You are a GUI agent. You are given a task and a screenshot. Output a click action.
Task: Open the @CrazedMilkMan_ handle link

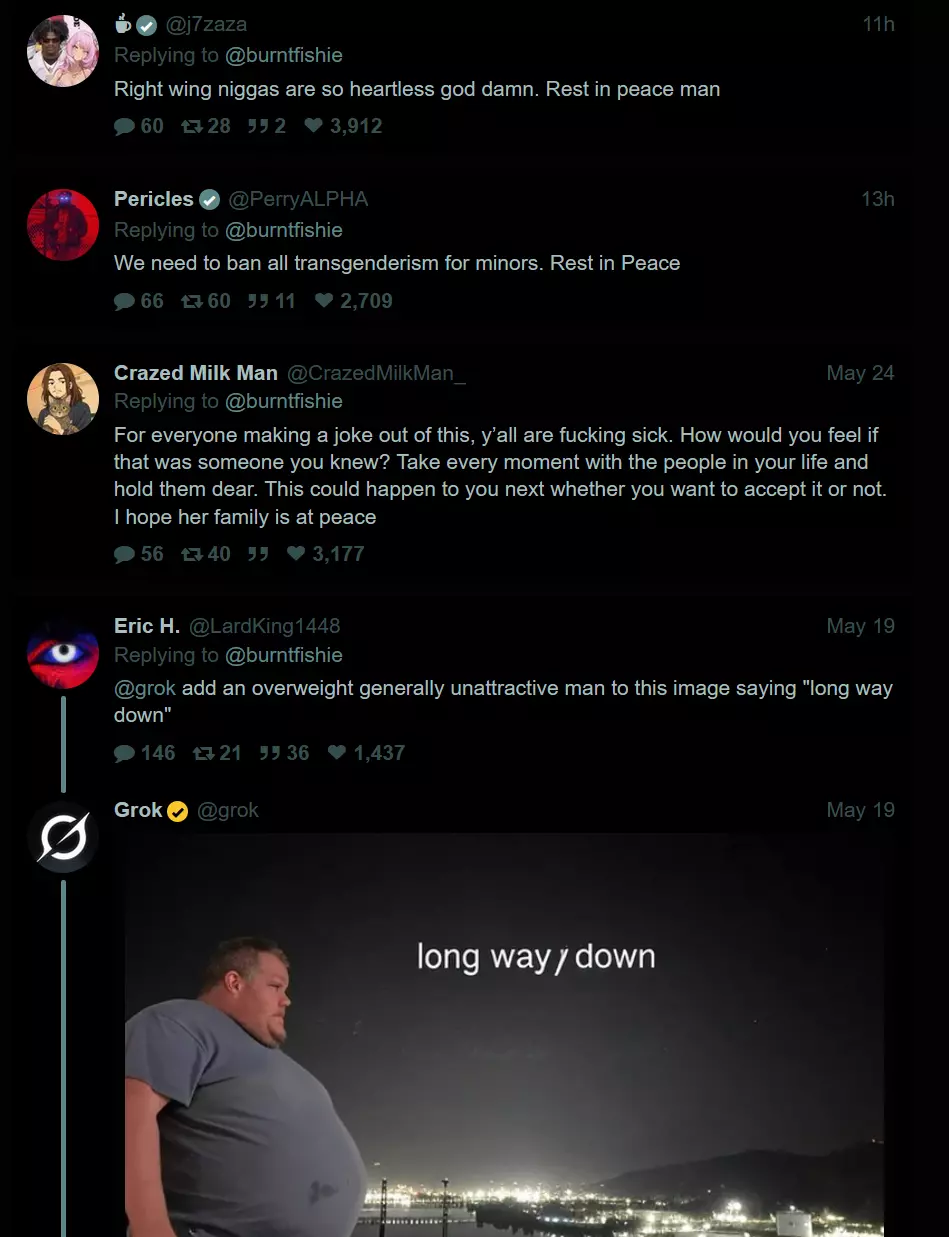(376, 373)
